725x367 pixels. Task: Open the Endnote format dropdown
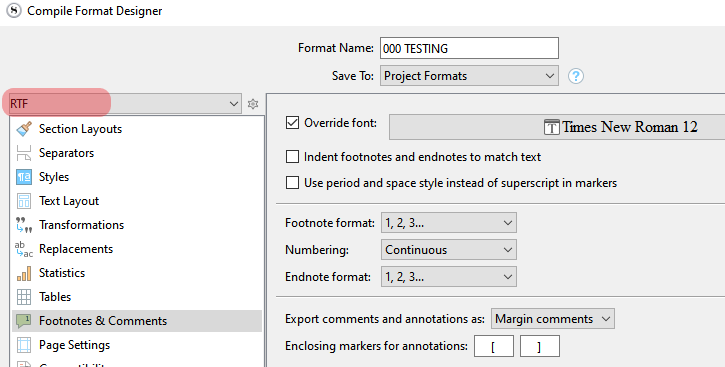click(449, 277)
